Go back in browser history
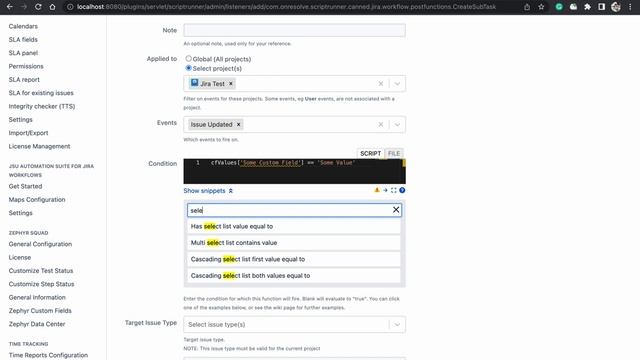Screen dimensions: 640x360 (9, 7)
